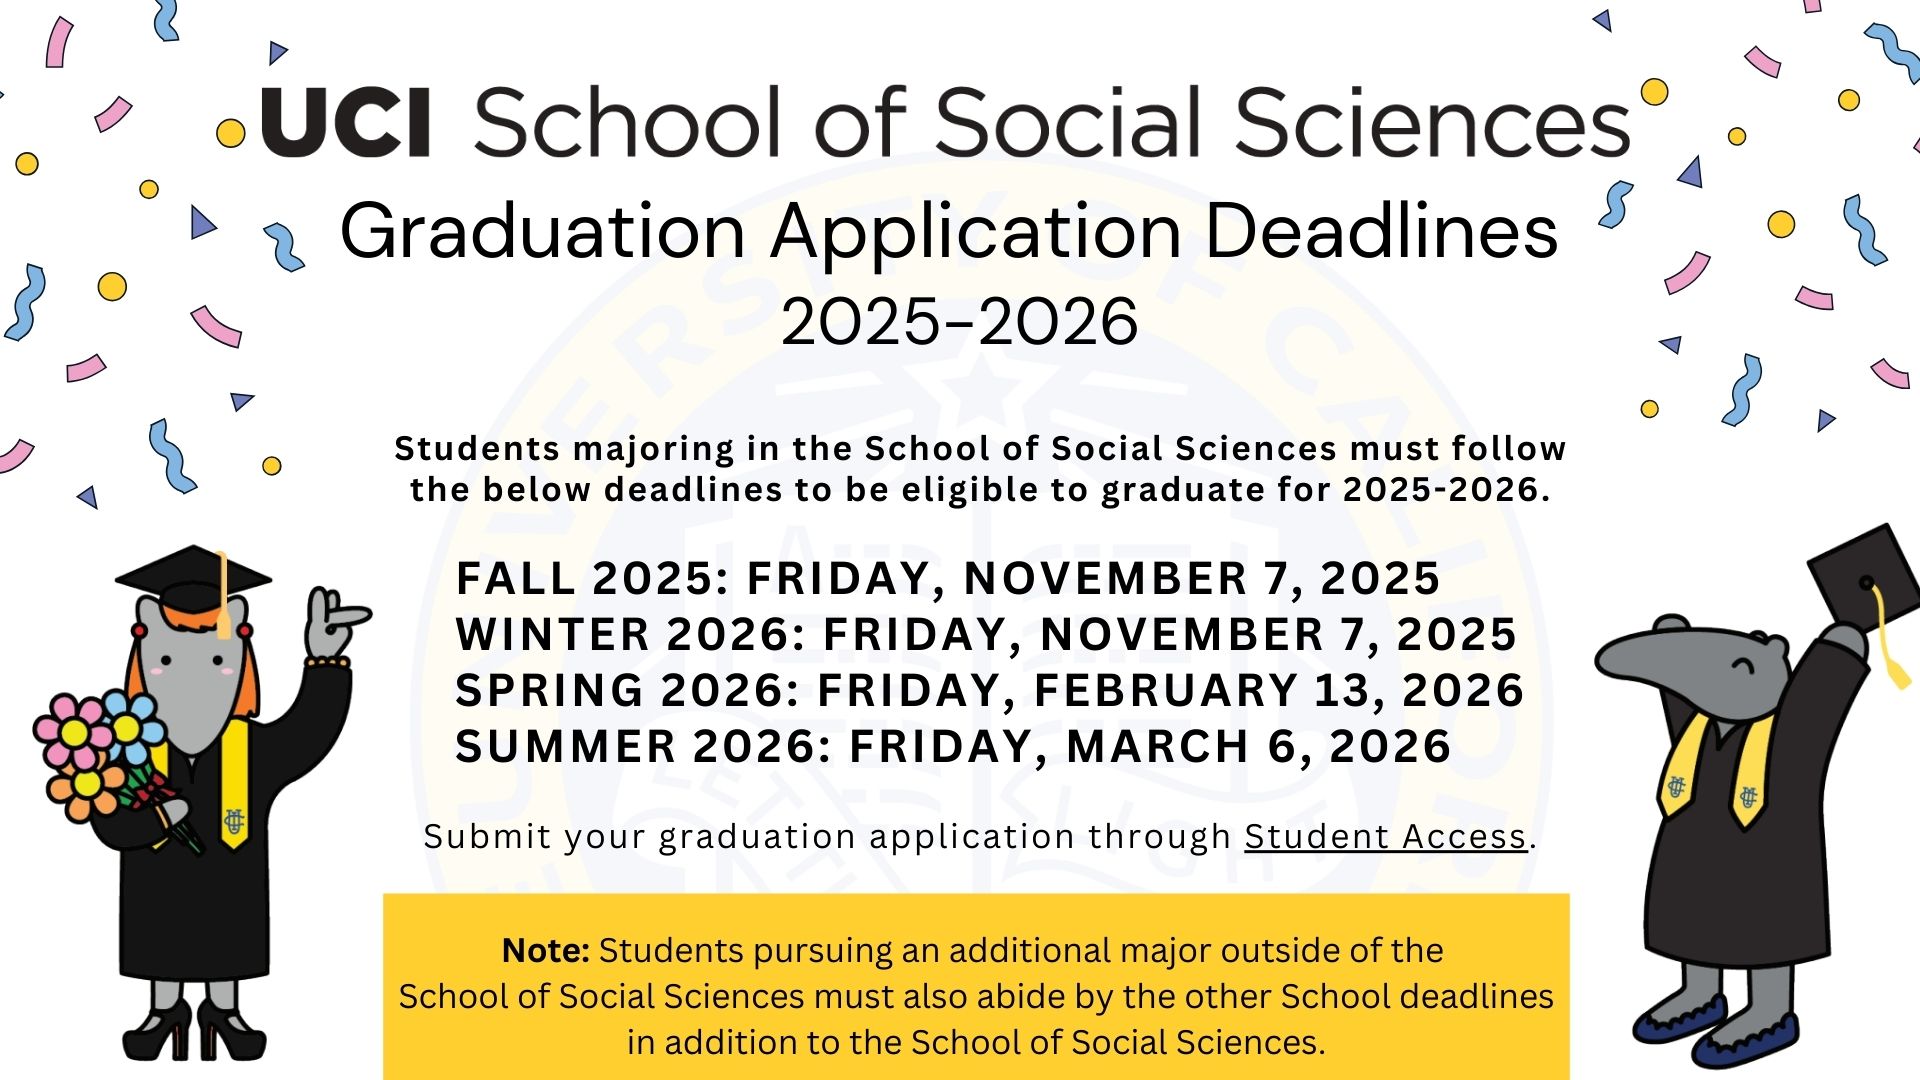Image resolution: width=1920 pixels, height=1080 pixels.
Task: Select the Summer 2026 deadline line
Action: (x=952, y=747)
